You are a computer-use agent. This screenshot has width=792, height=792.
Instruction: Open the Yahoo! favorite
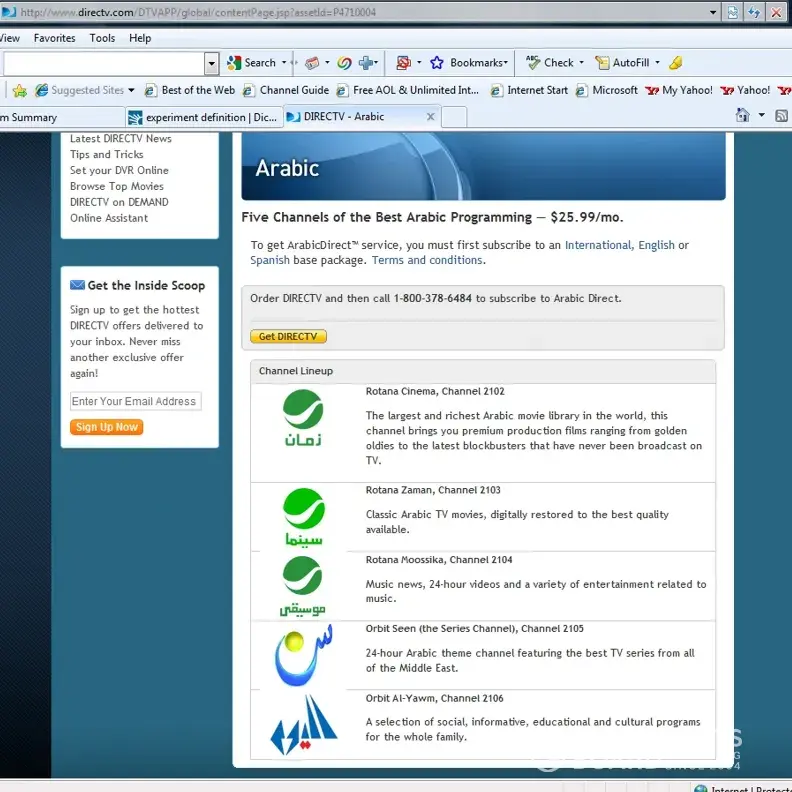745,90
